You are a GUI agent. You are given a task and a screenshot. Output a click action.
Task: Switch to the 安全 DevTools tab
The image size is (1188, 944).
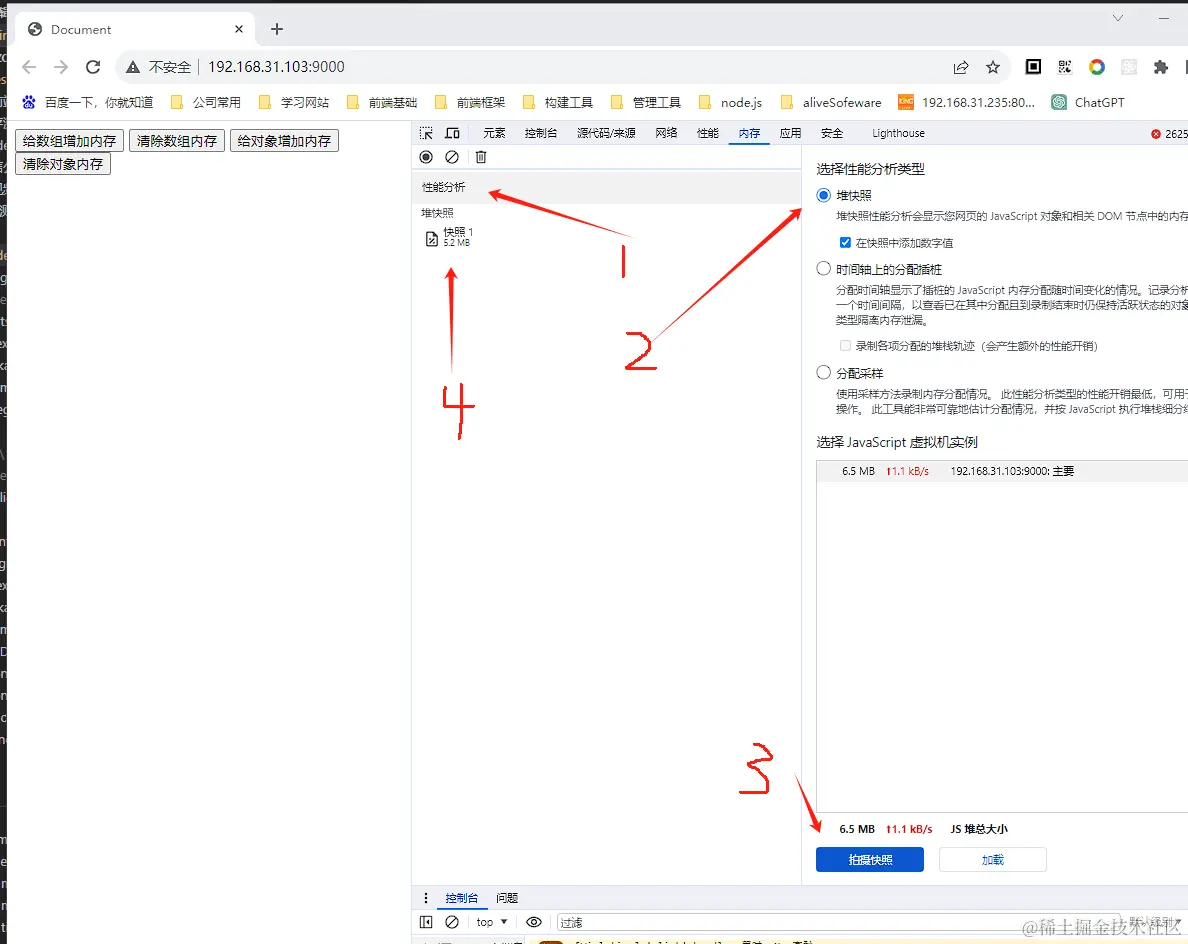(x=832, y=133)
